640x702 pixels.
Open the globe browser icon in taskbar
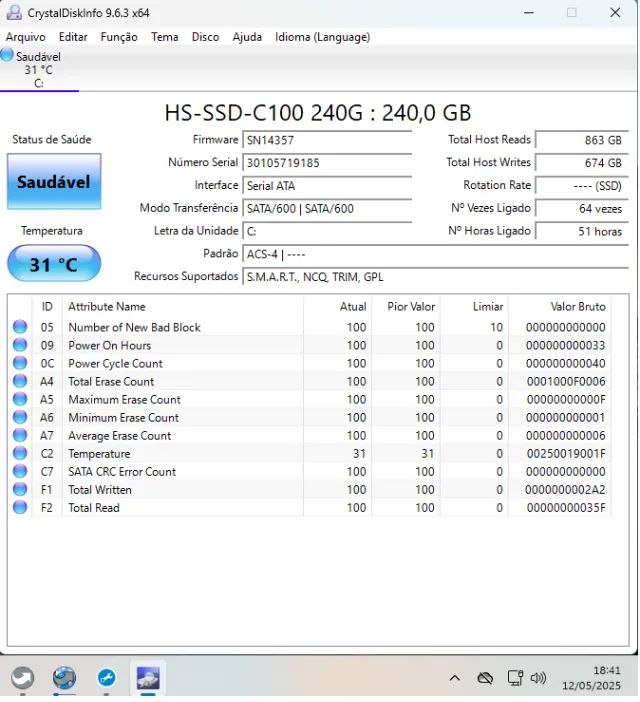pyautogui.click(x=64, y=677)
